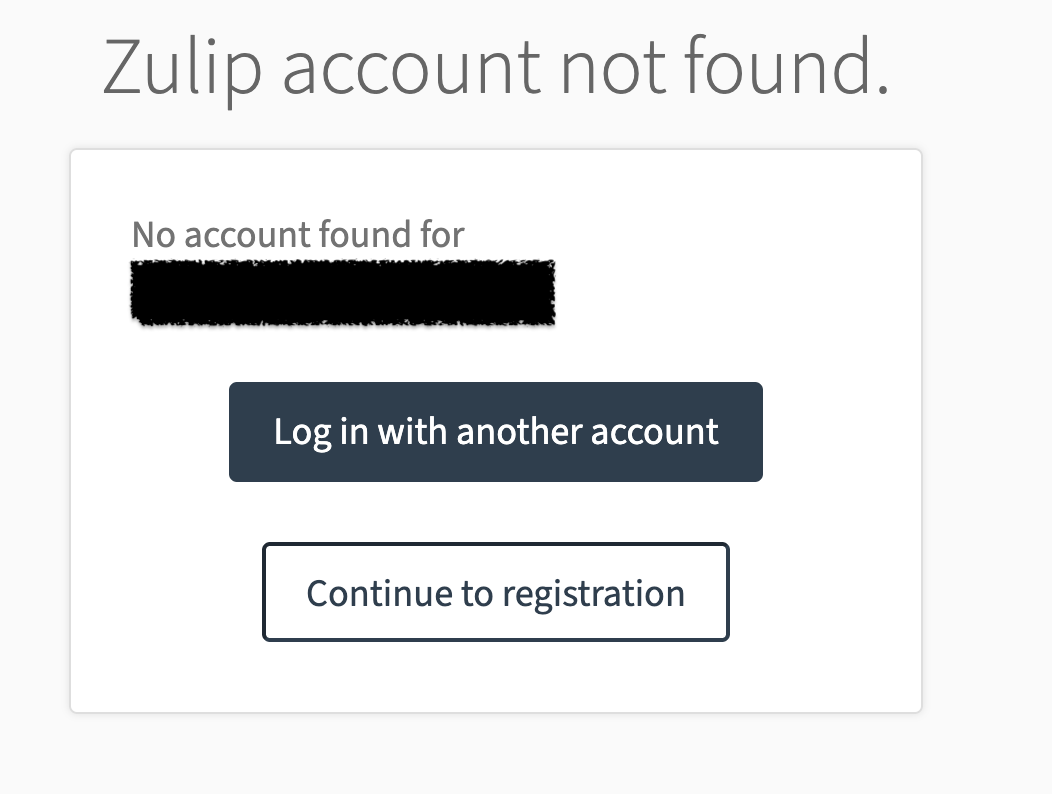Click the white card's empty space below the registration button
This screenshot has width=1052, height=794.
tap(496, 677)
